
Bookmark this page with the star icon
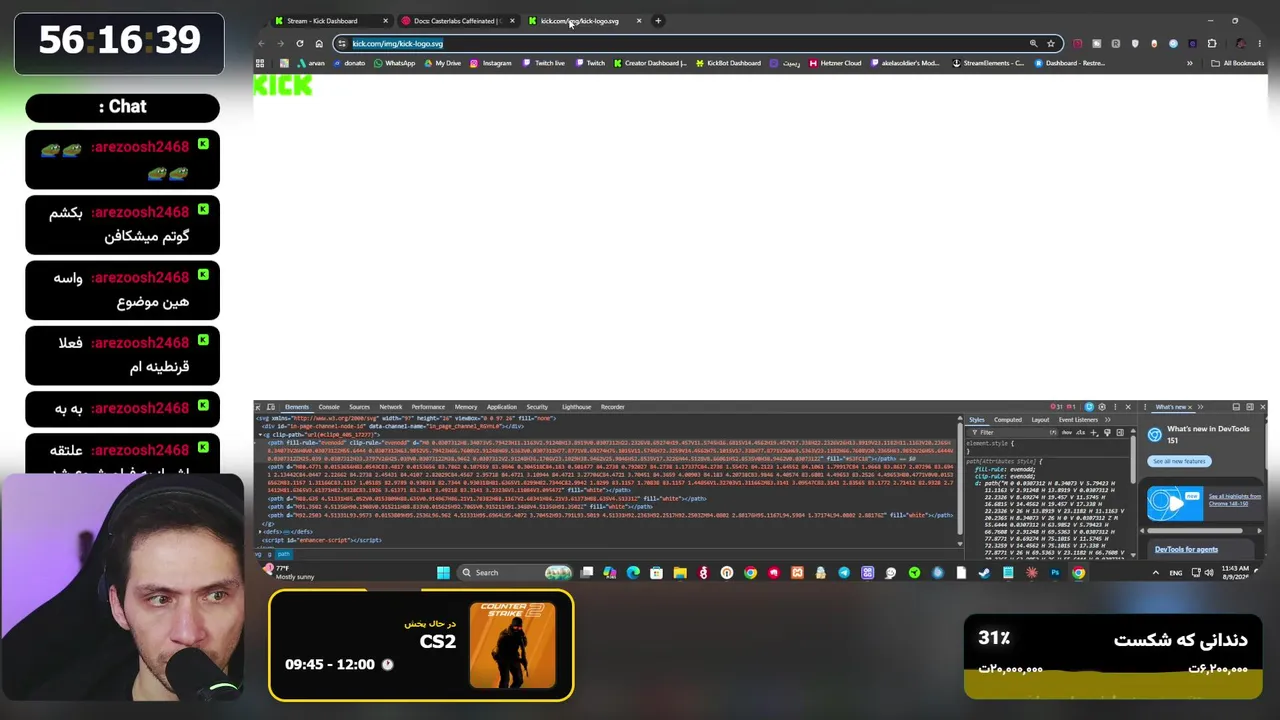pos(1051,44)
